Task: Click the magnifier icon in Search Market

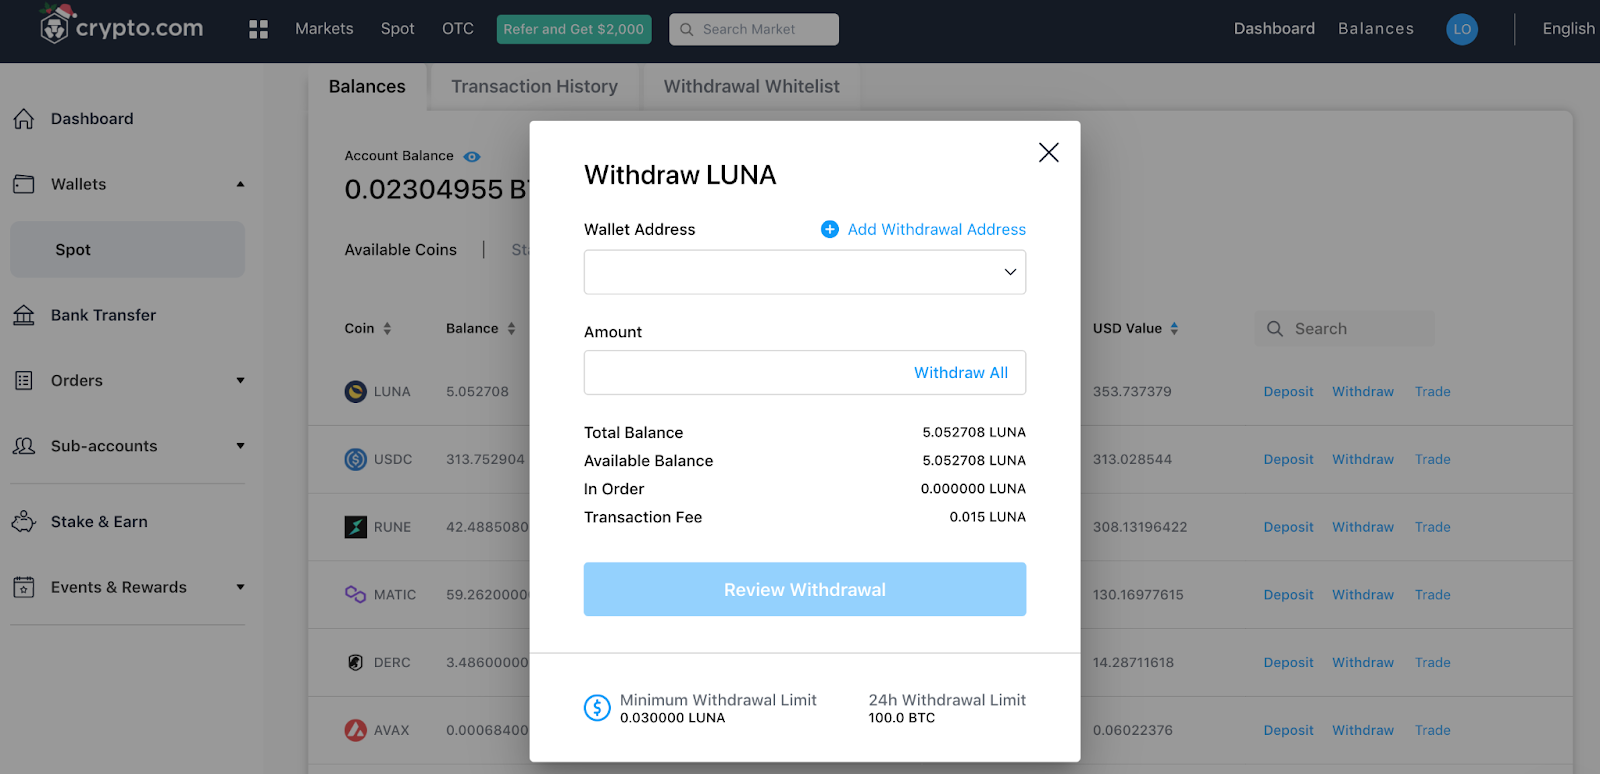Action: [687, 29]
